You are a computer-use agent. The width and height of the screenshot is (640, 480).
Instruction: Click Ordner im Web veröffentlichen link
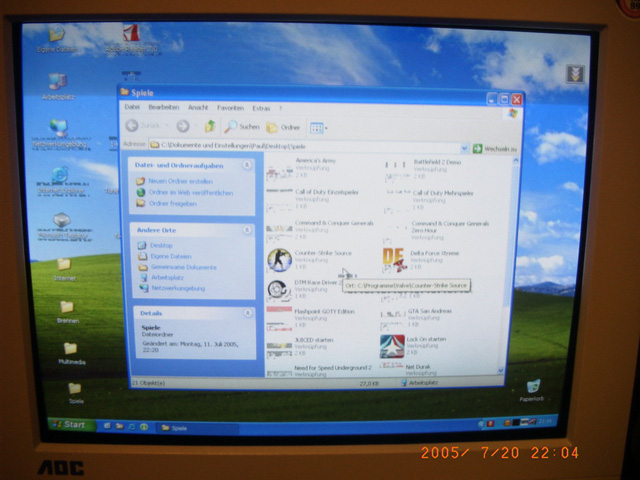[x=191, y=193]
